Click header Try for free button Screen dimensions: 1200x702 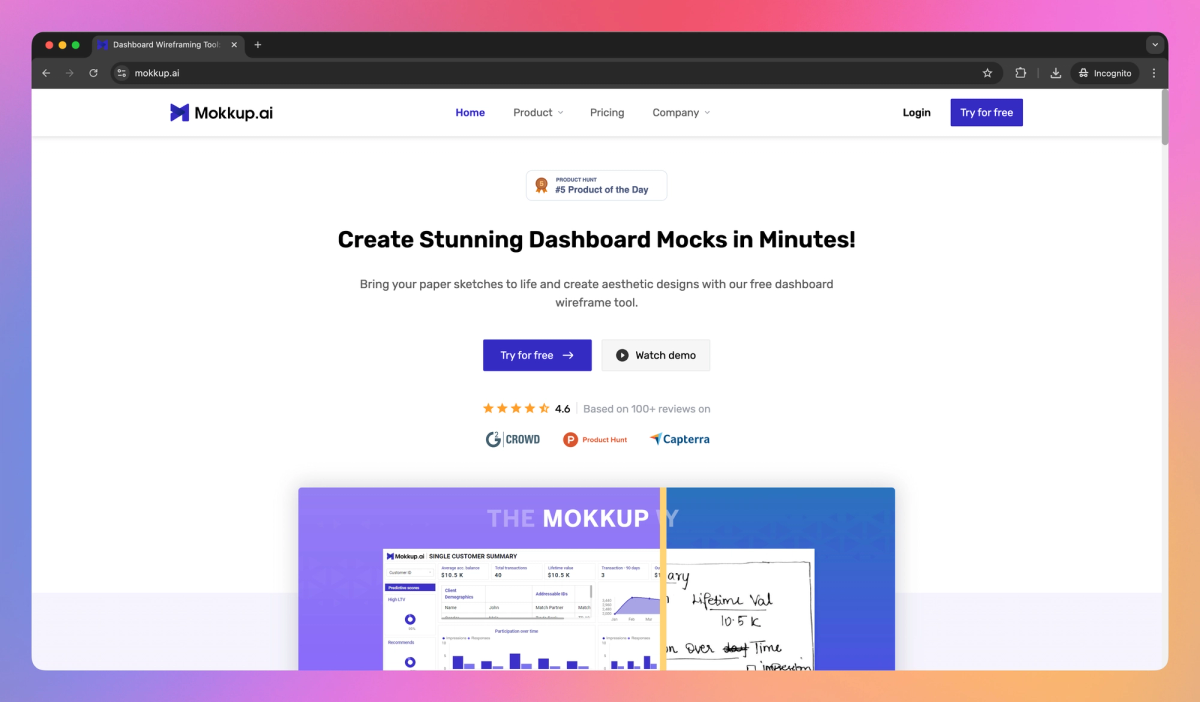986,113
